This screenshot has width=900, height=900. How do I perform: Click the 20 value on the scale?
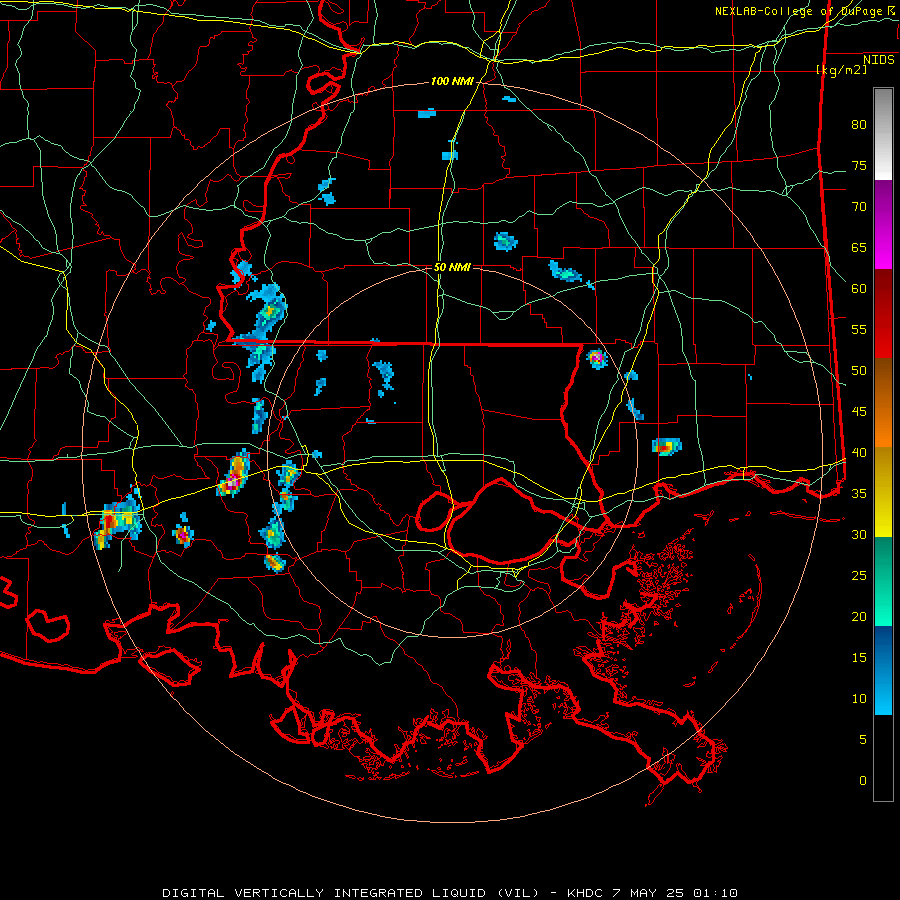pos(859,616)
